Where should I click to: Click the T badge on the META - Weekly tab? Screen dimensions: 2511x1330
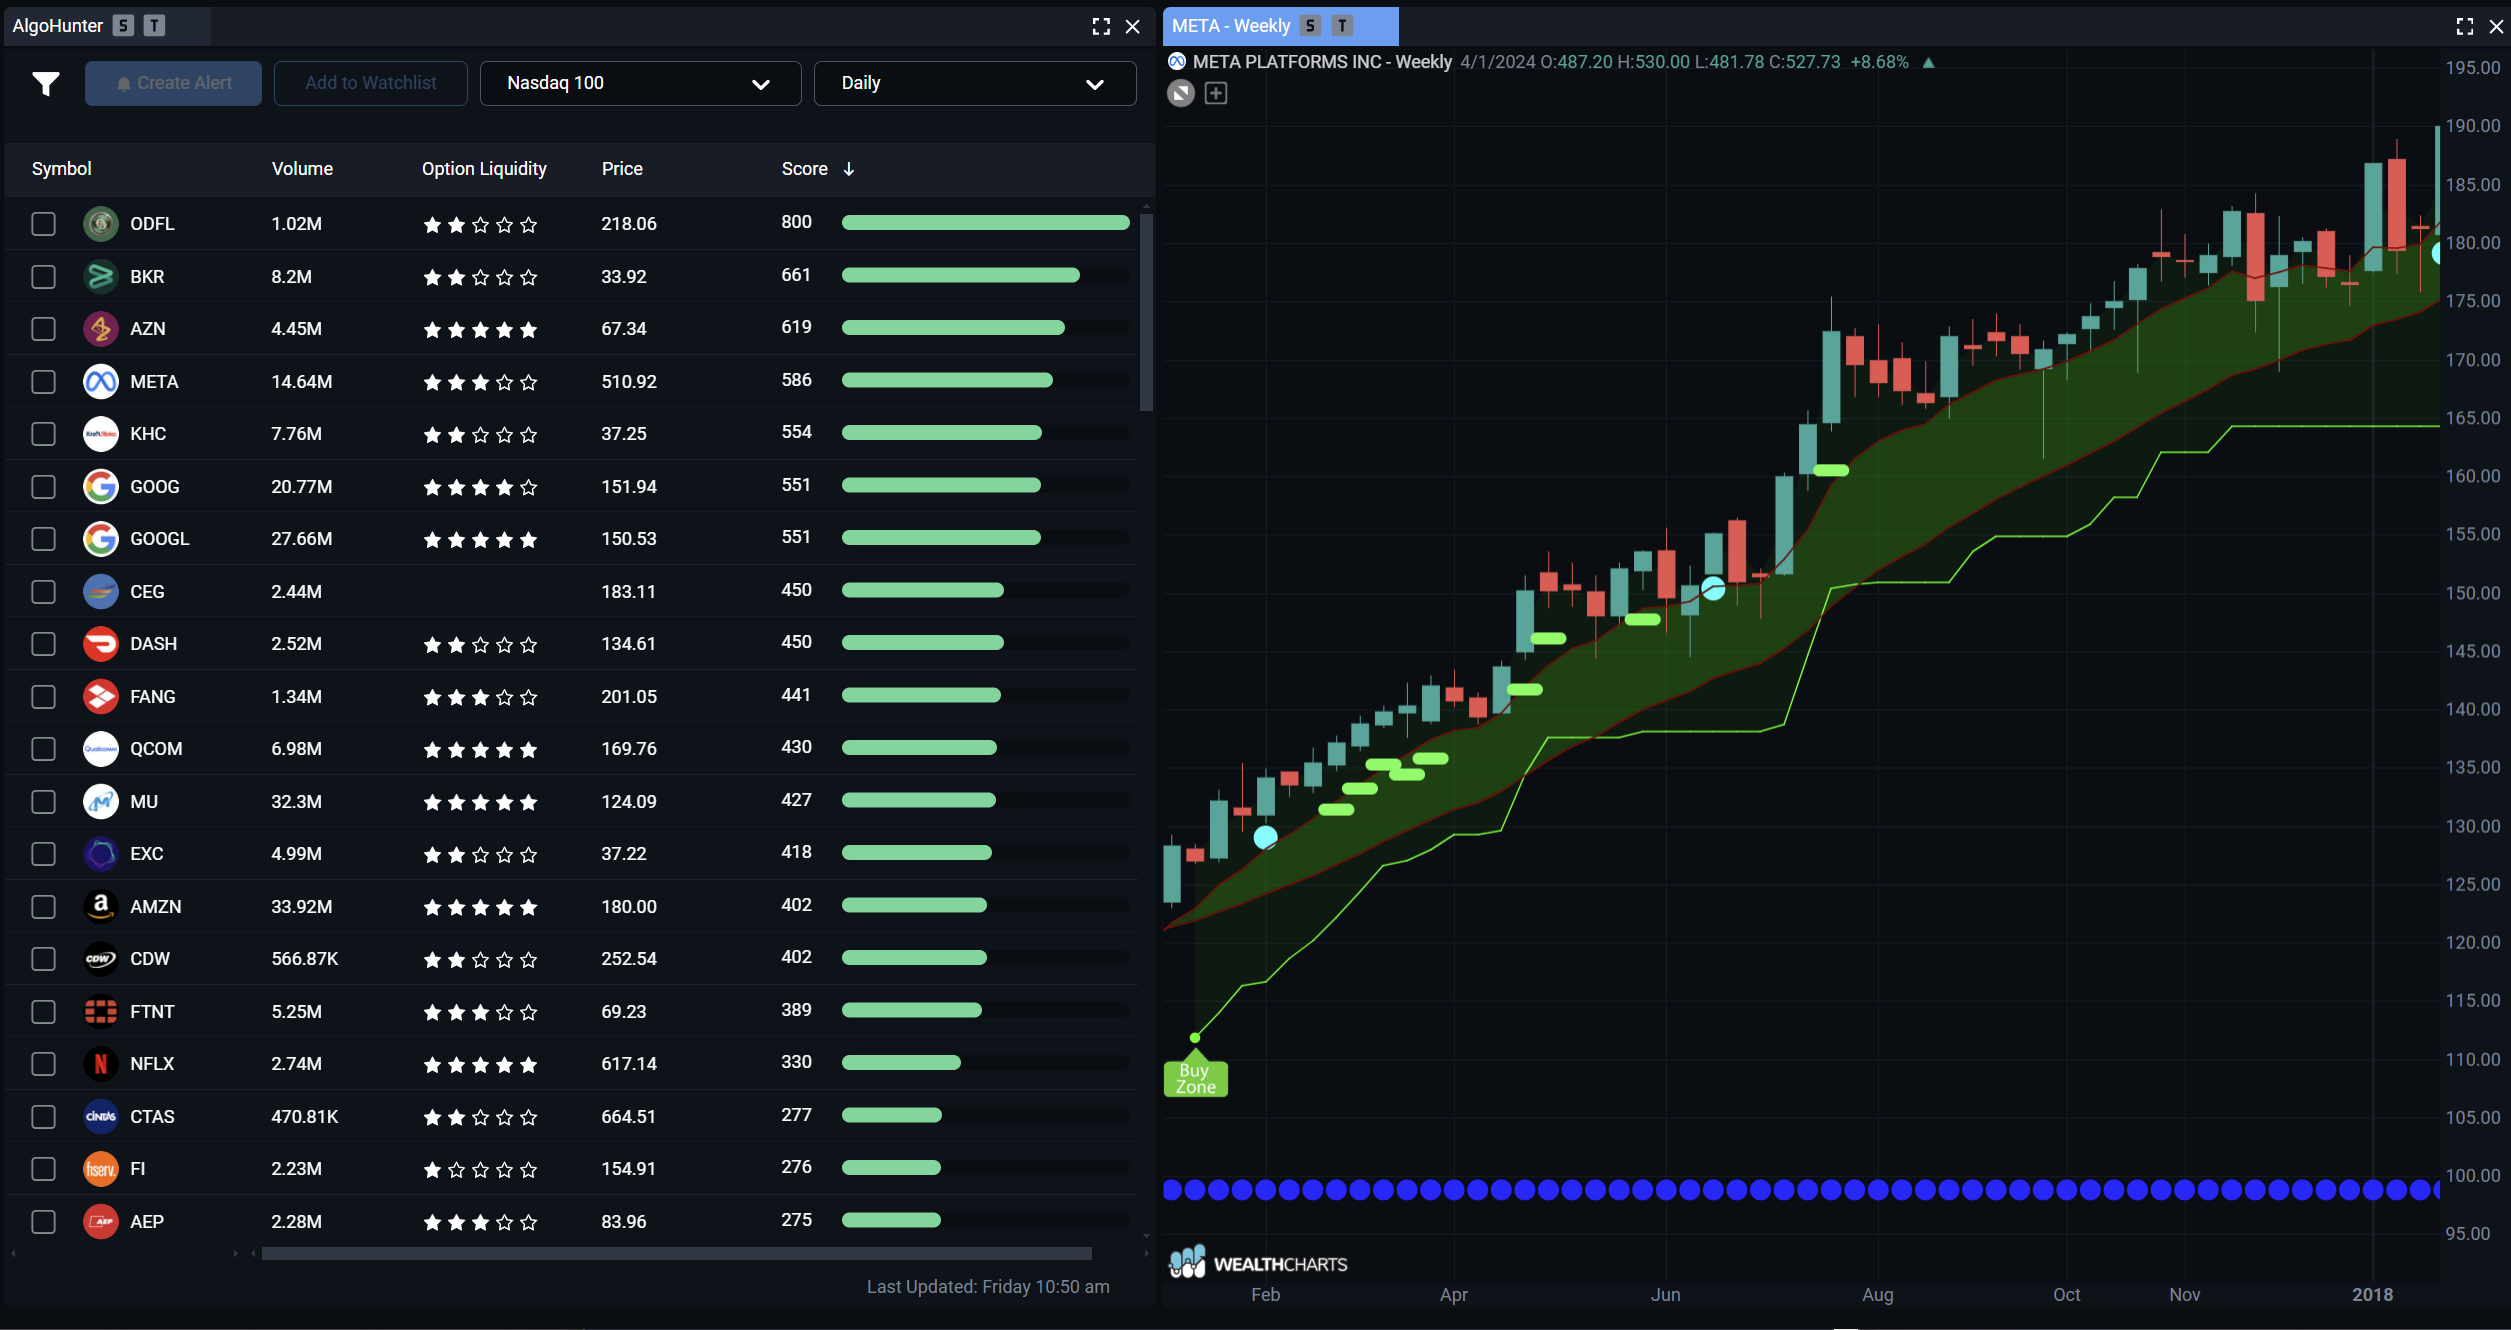tap(1342, 25)
